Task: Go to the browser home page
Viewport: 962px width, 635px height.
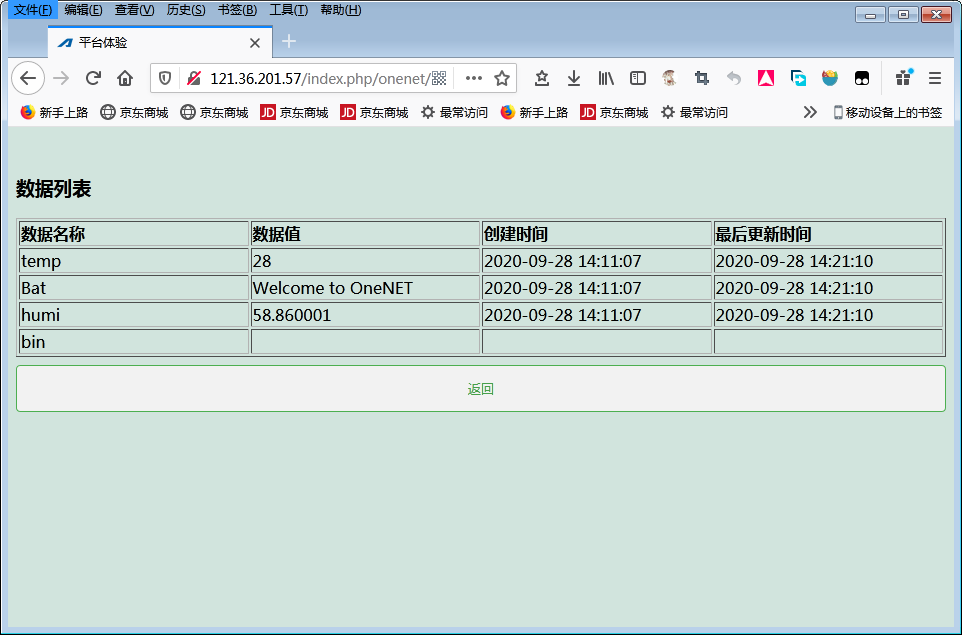Action: (125, 78)
